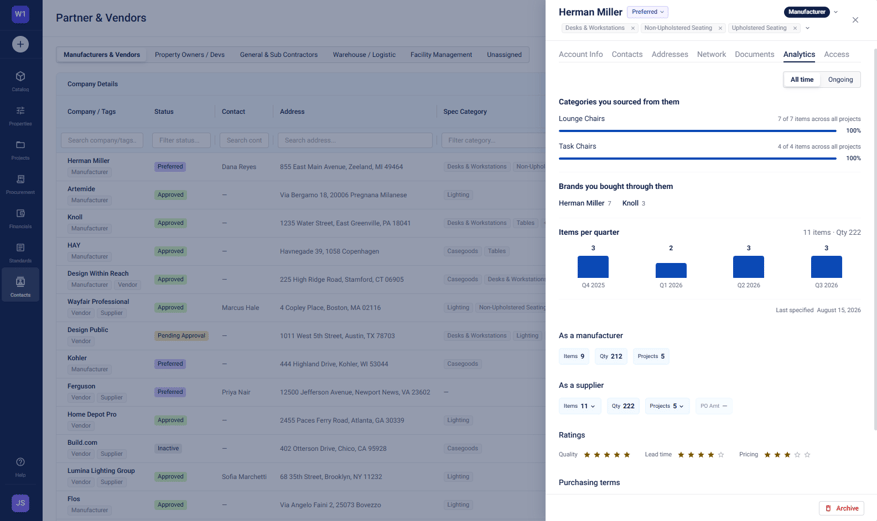Open General & Sub Contractors tab

279,55
